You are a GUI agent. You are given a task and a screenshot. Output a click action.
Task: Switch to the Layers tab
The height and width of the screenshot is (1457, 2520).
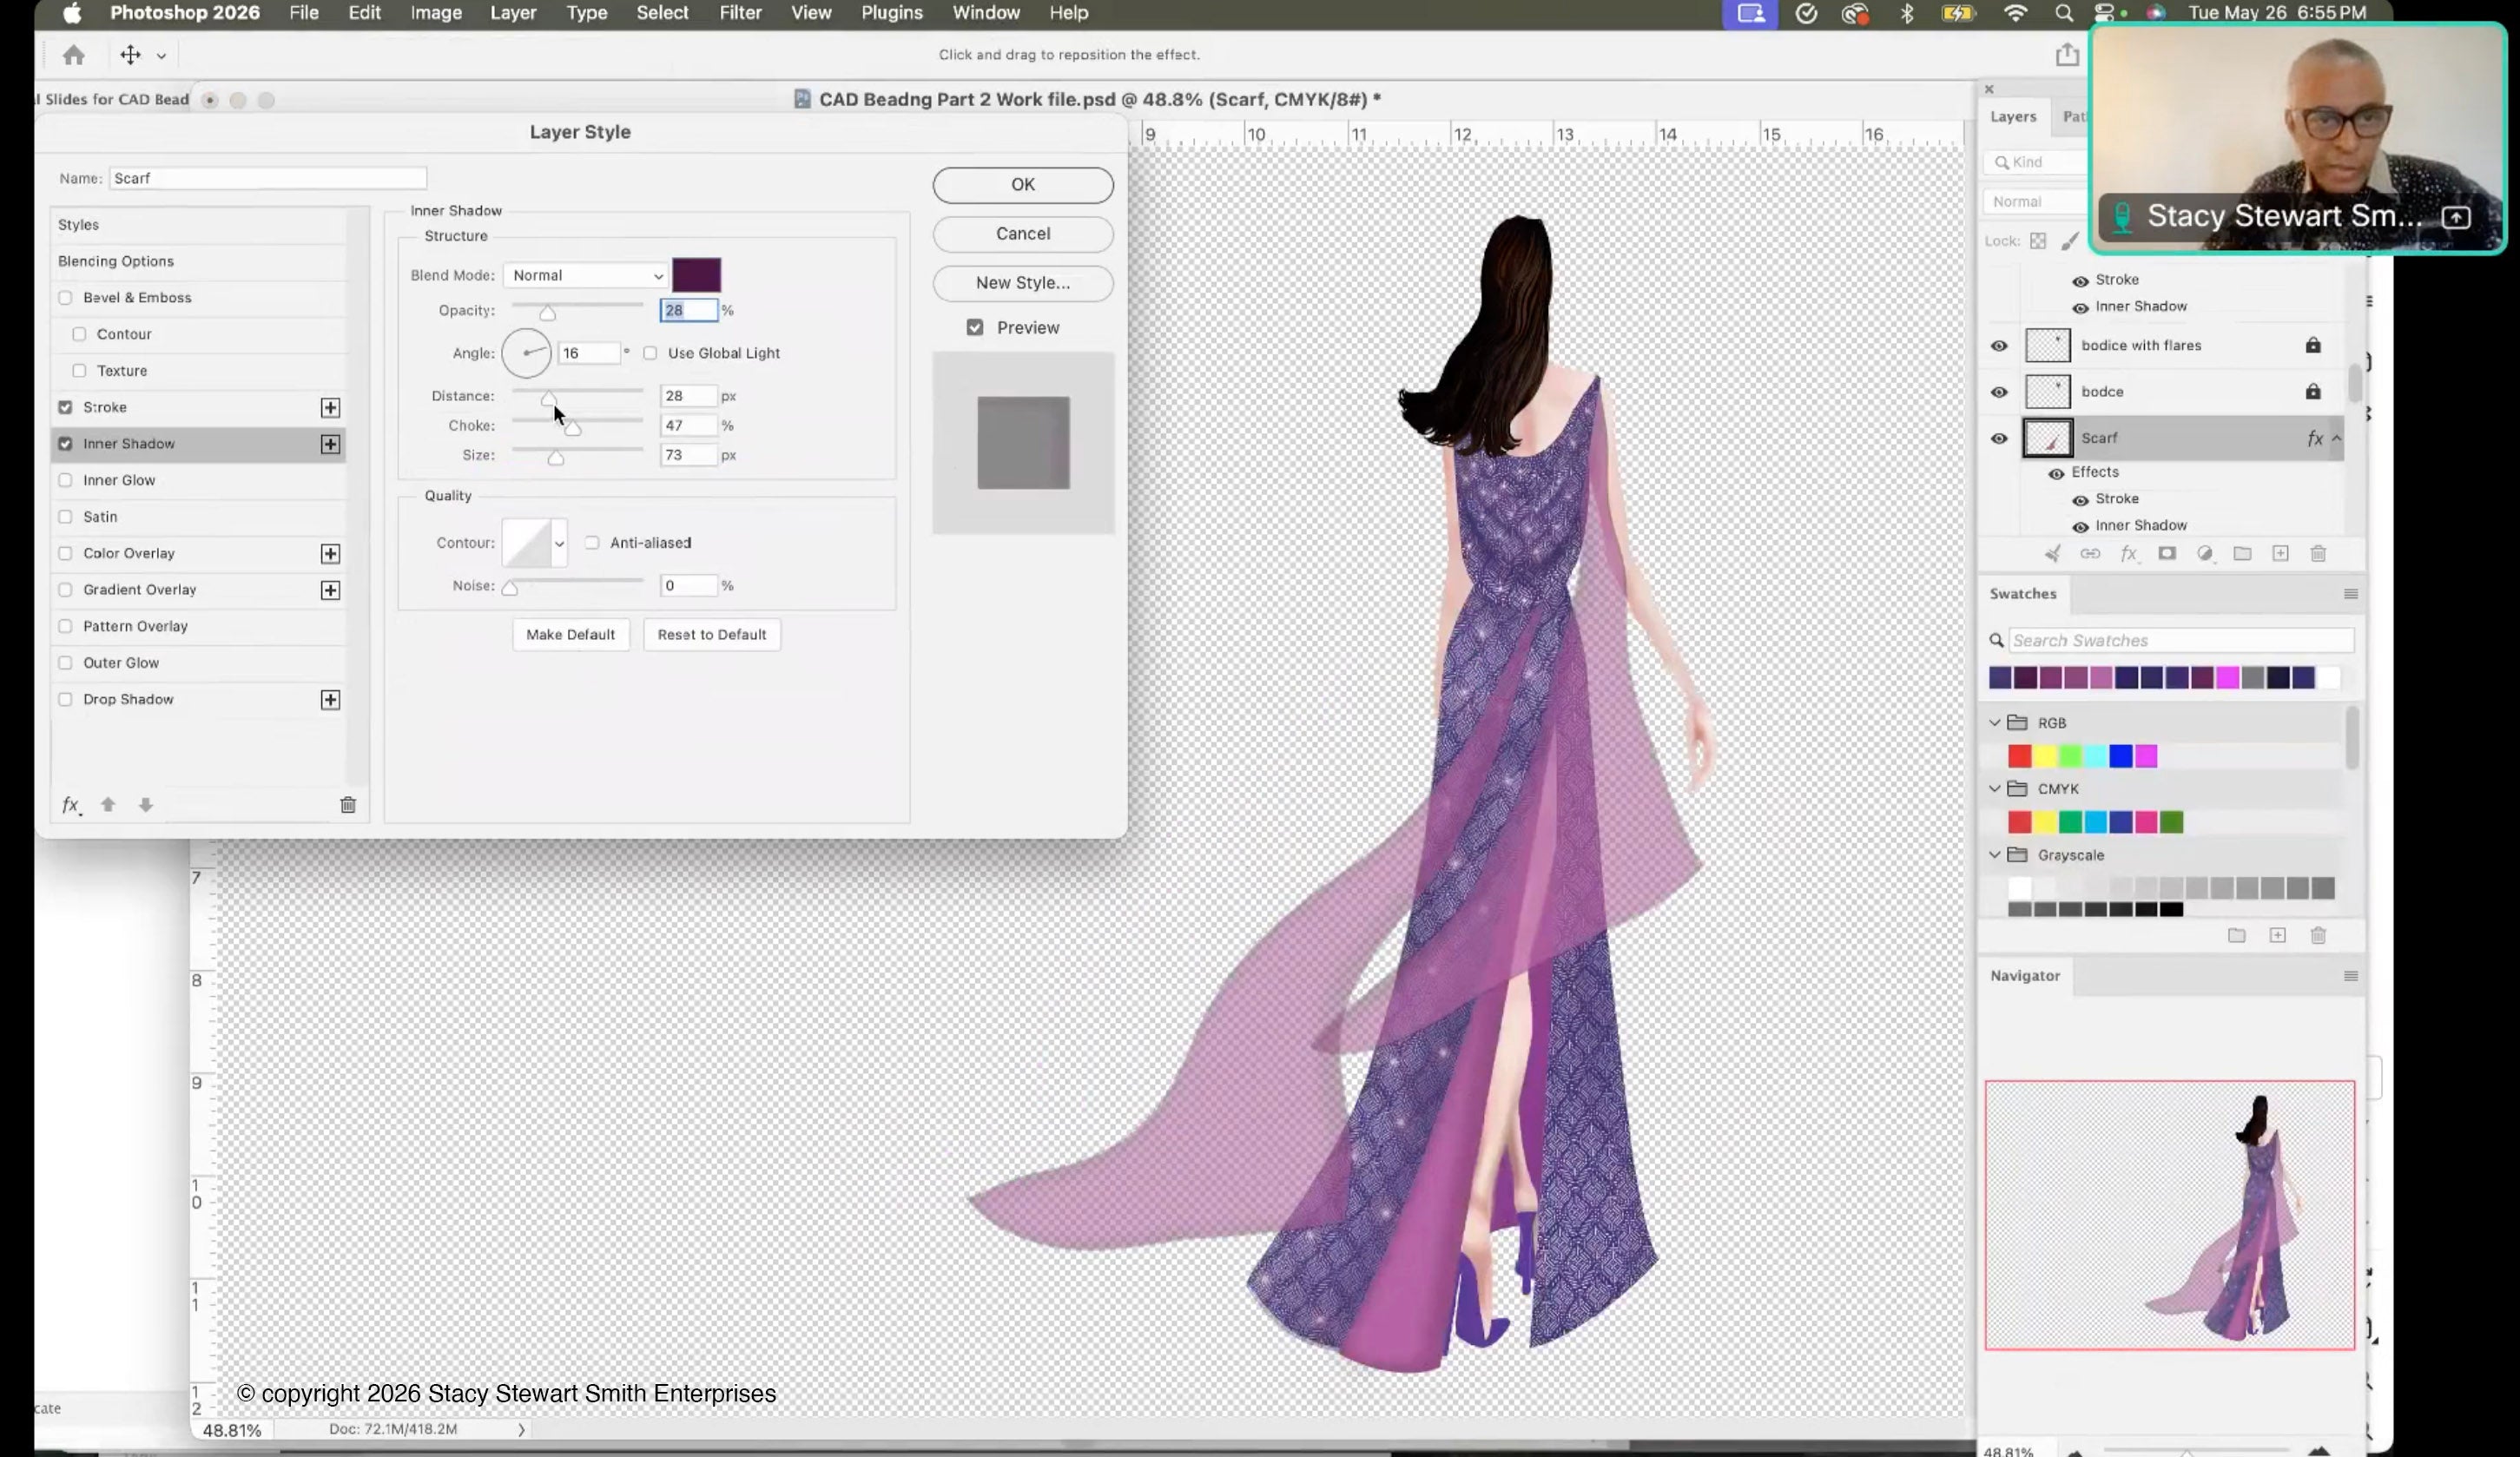2013,116
